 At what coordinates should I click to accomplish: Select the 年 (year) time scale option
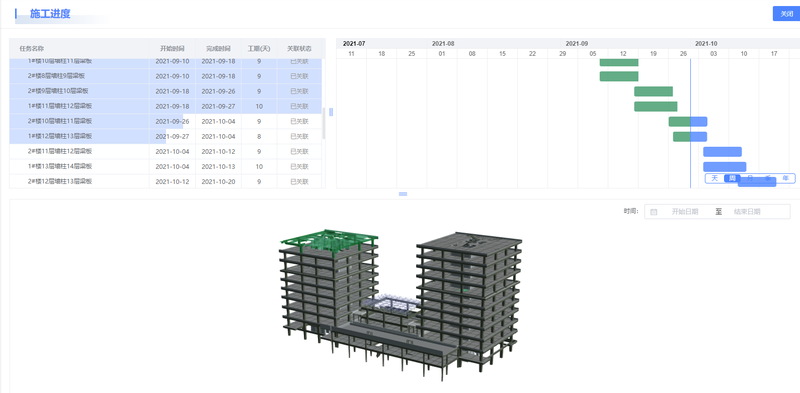click(786, 178)
